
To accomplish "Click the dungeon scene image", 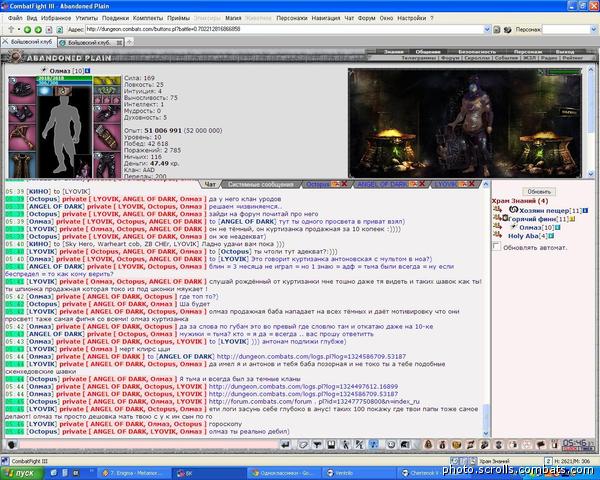I will (x=465, y=123).
